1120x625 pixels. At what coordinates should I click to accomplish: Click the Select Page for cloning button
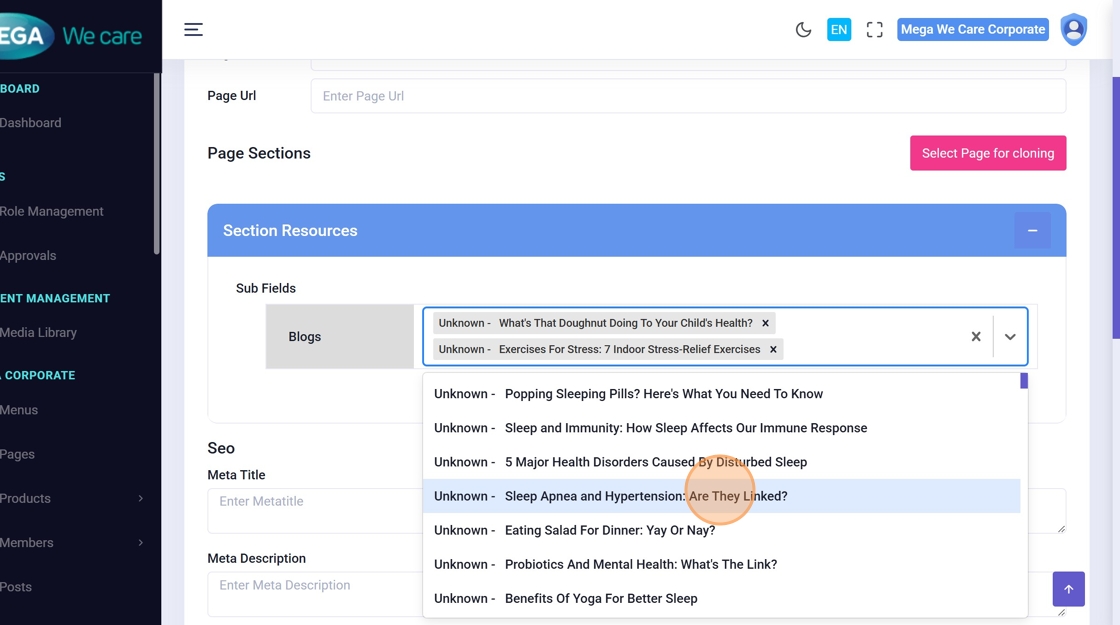point(987,153)
